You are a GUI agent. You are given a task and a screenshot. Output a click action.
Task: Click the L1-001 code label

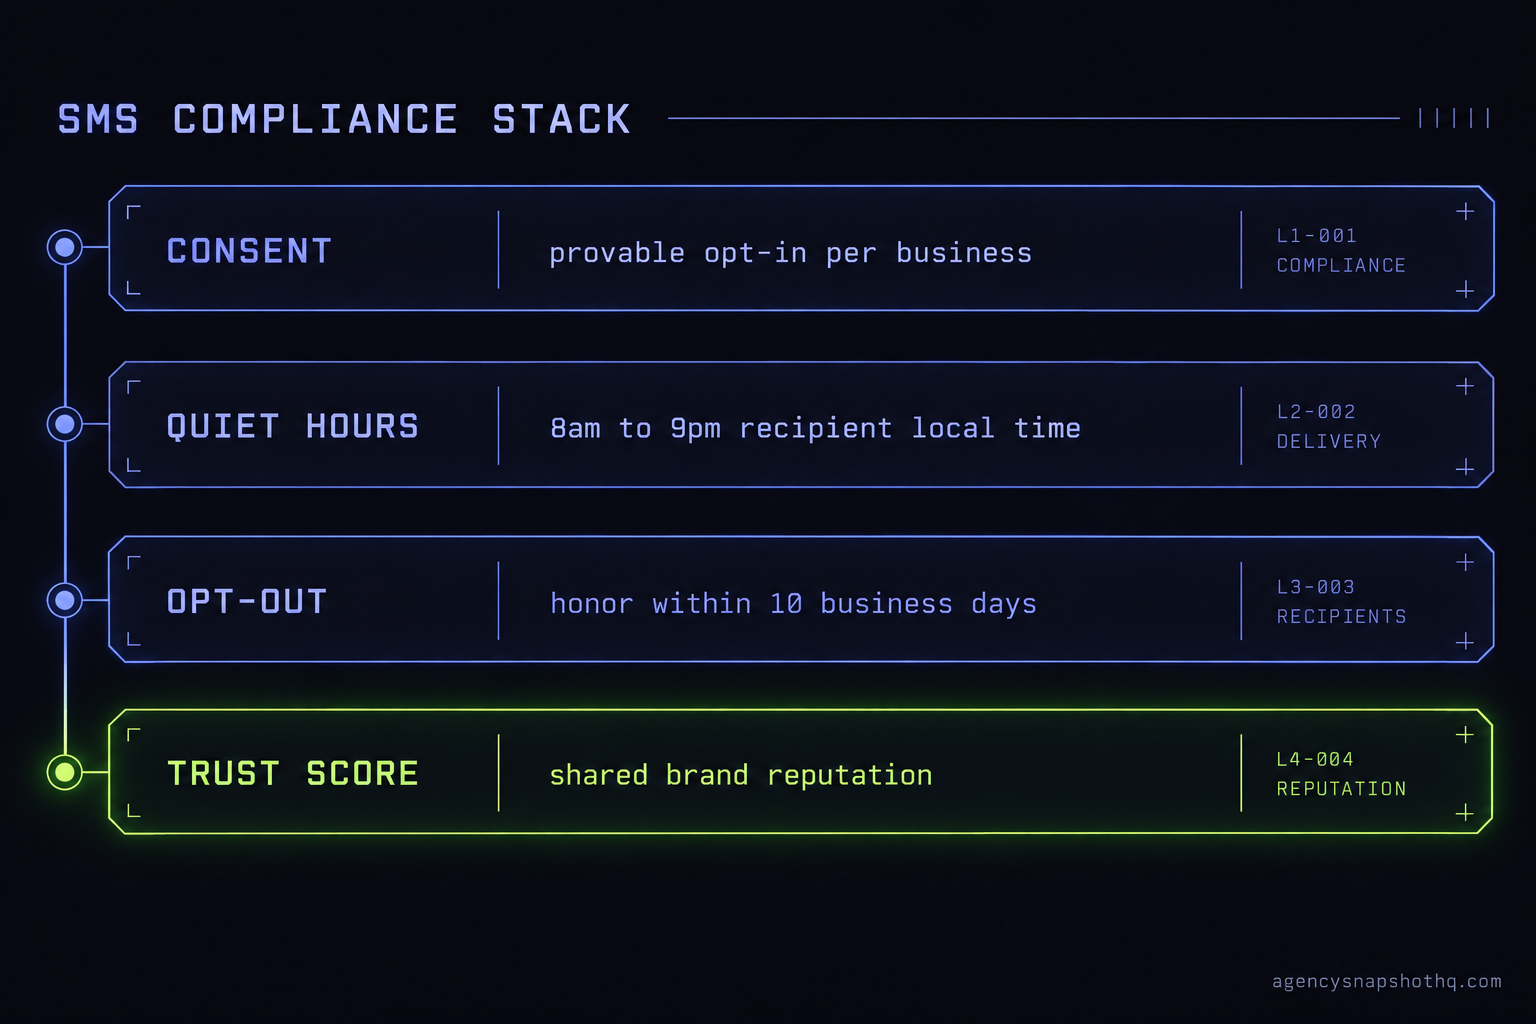tap(1317, 236)
